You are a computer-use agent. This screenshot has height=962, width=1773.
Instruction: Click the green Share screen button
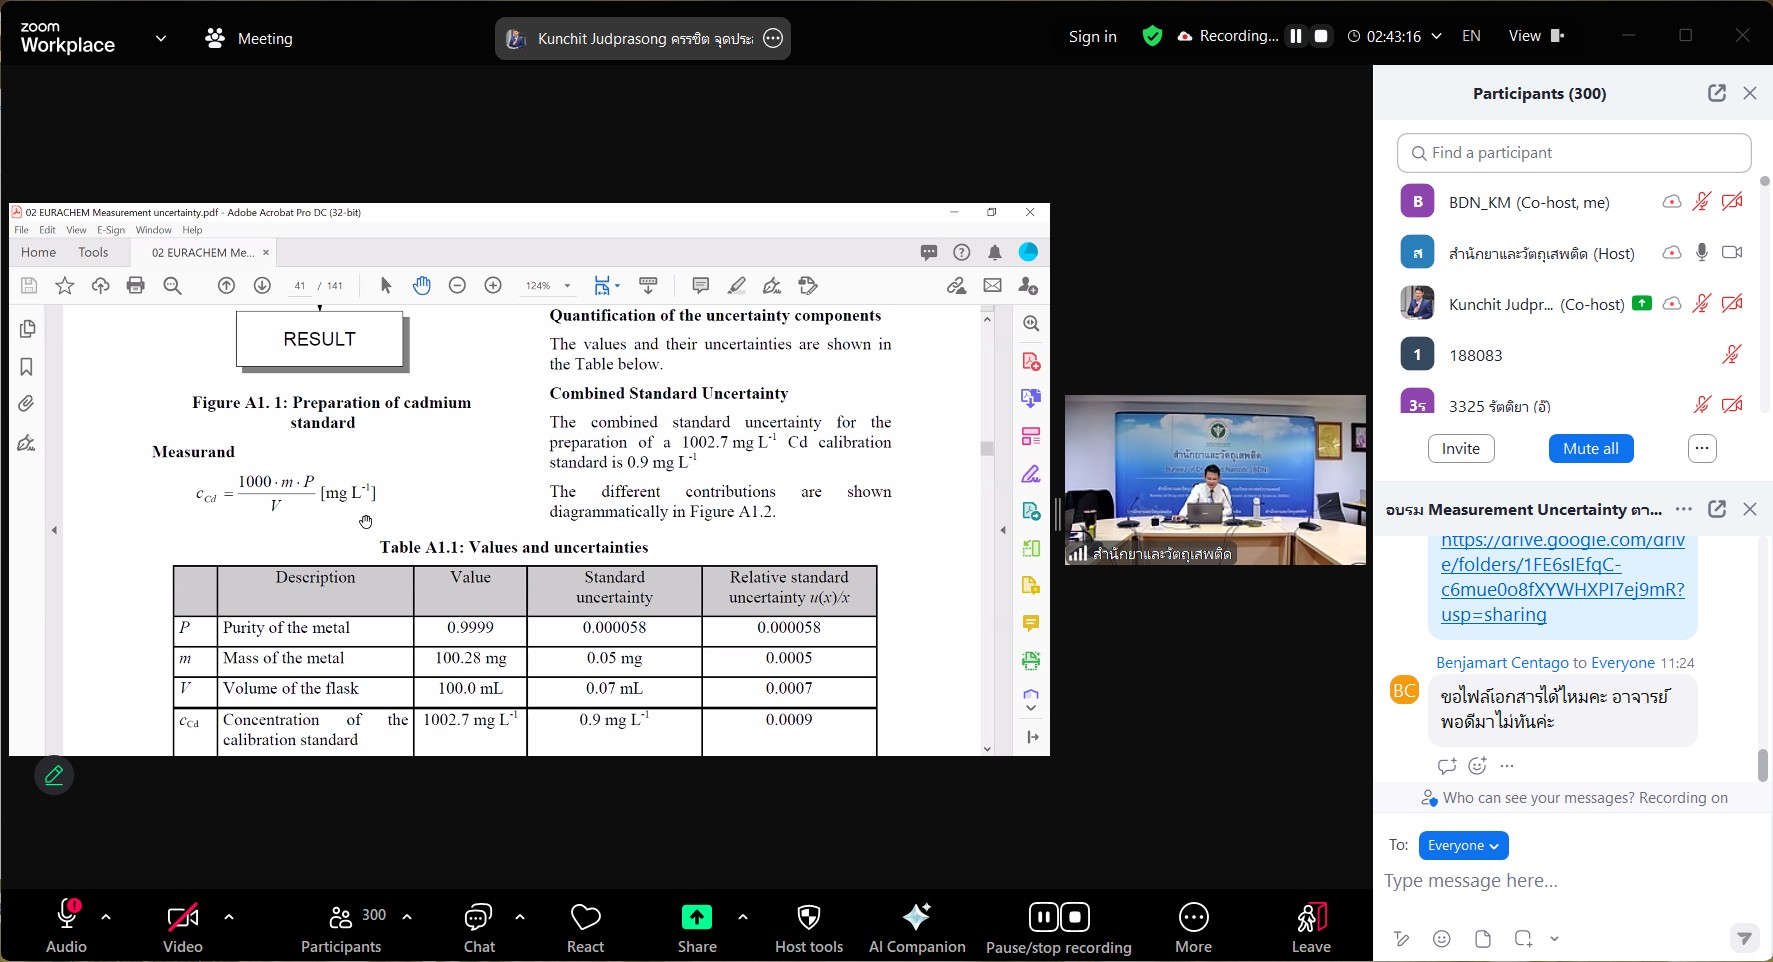pos(696,917)
